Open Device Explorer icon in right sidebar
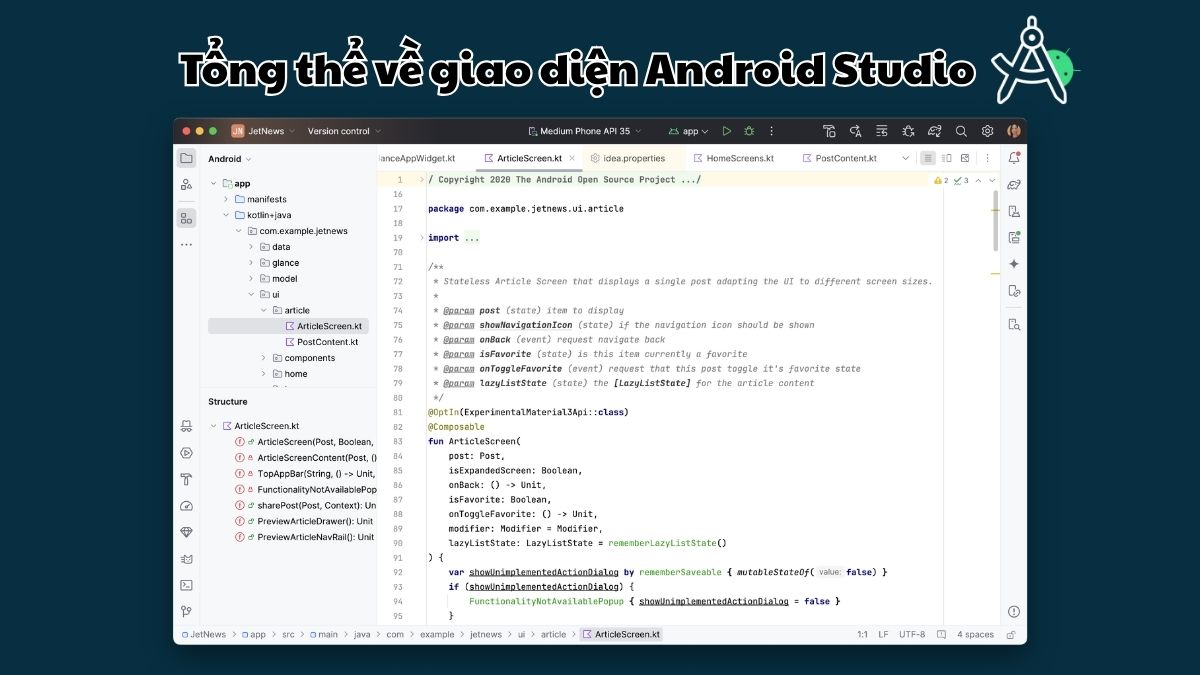This screenshot has height=675, width=1200. click(x=1014, y=324)
